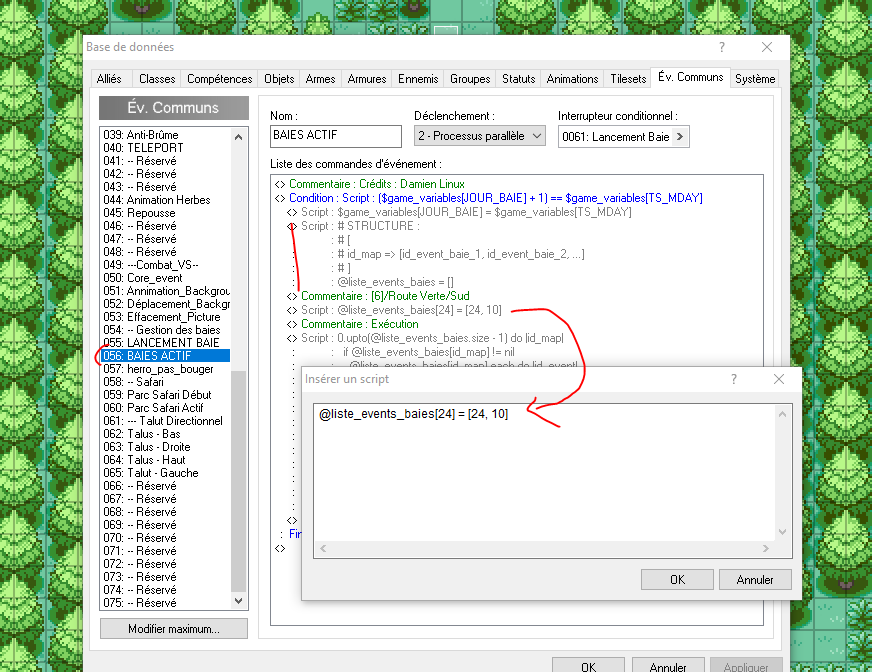Click script editor scroll right arrow

coord(766,549)
